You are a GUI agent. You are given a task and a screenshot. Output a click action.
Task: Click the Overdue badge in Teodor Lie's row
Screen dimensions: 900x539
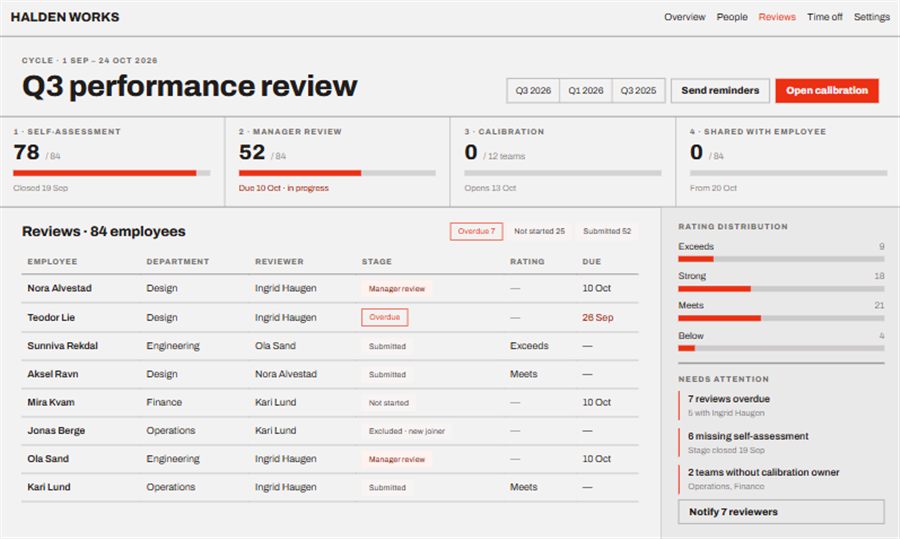click(385, 317)
